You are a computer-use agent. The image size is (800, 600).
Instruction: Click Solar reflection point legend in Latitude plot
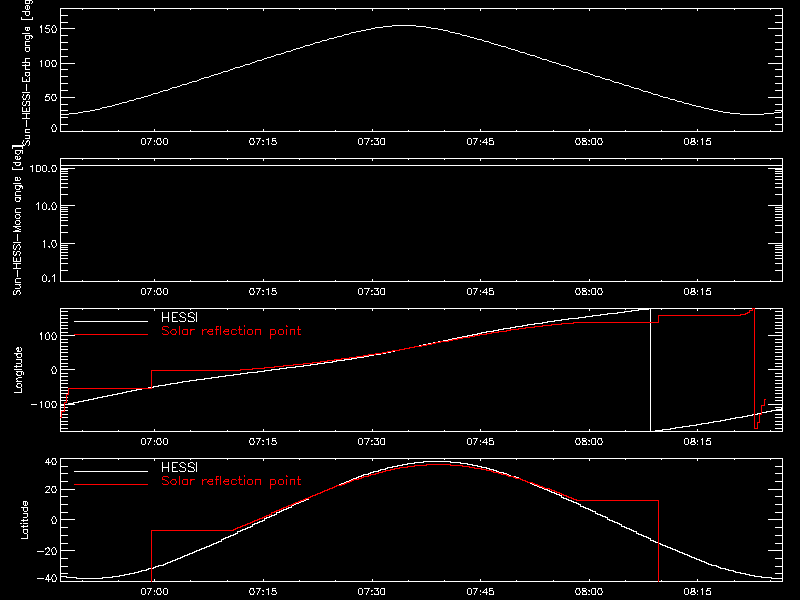tap(231, 481)
